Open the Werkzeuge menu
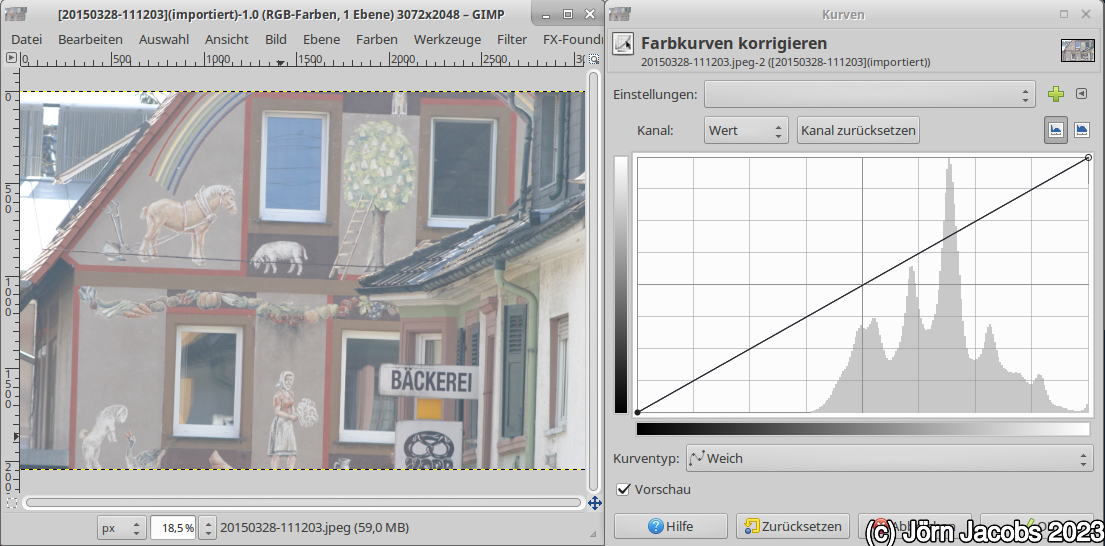1105x546 pixels. tap(447, 39)
